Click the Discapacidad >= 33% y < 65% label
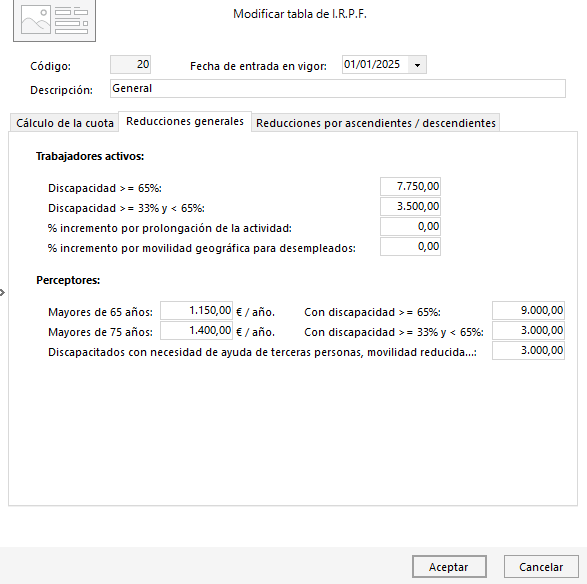 pyautogui.click(x=127, y=208)
